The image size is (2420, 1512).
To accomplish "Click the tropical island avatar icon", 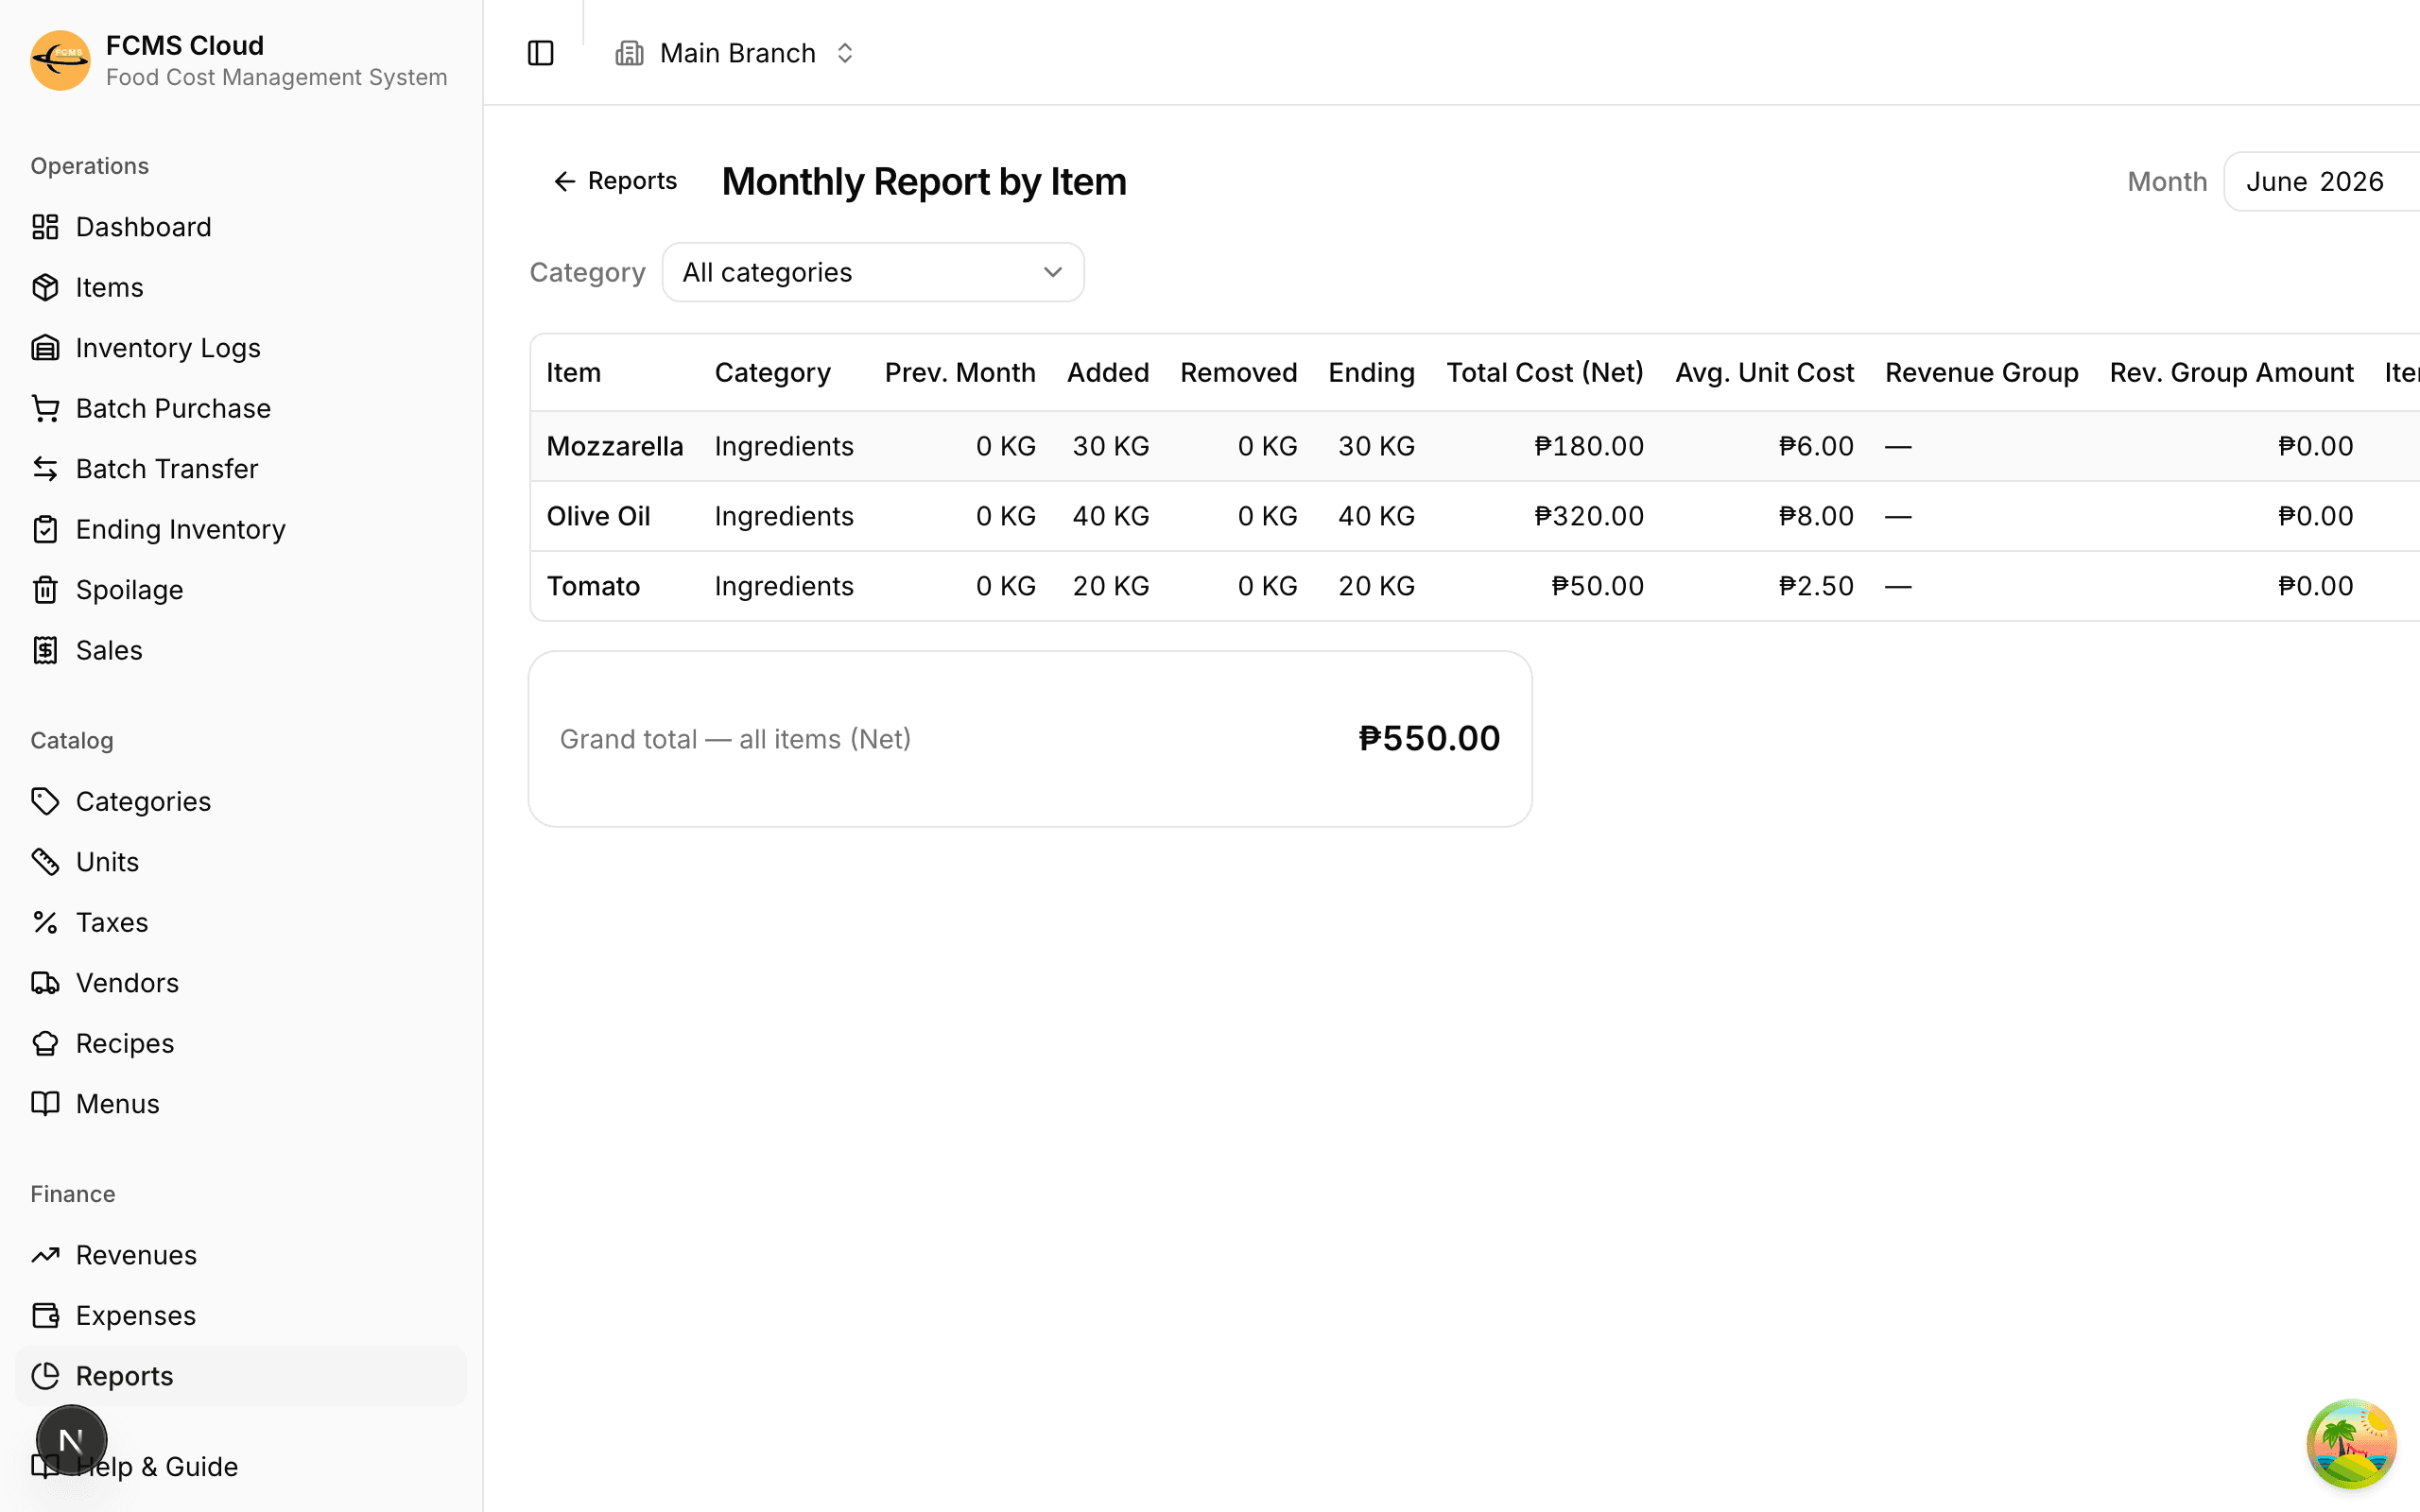I will pos(2351,1444).
